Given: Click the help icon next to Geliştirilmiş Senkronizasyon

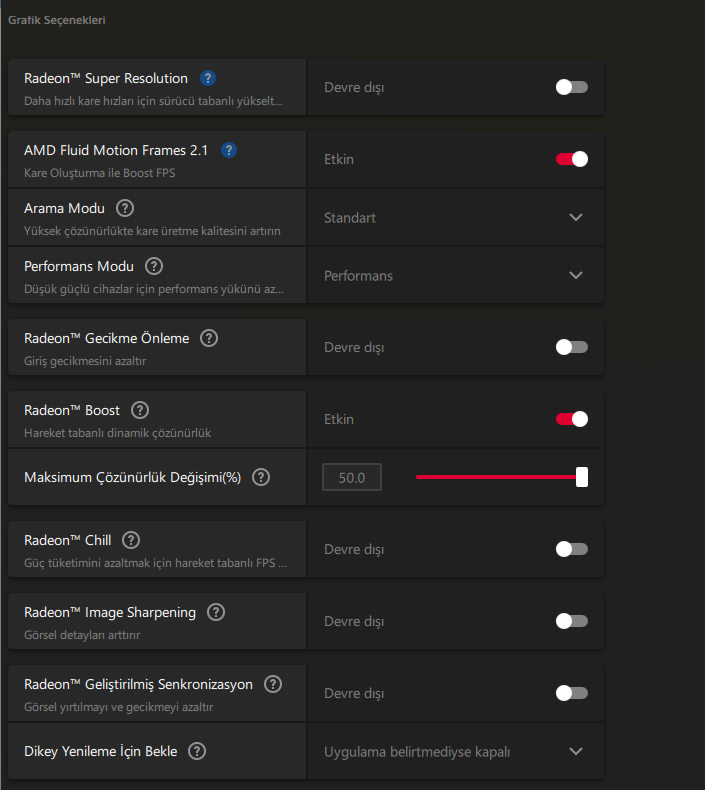Looking at the screenshot, I should (273, 684).
